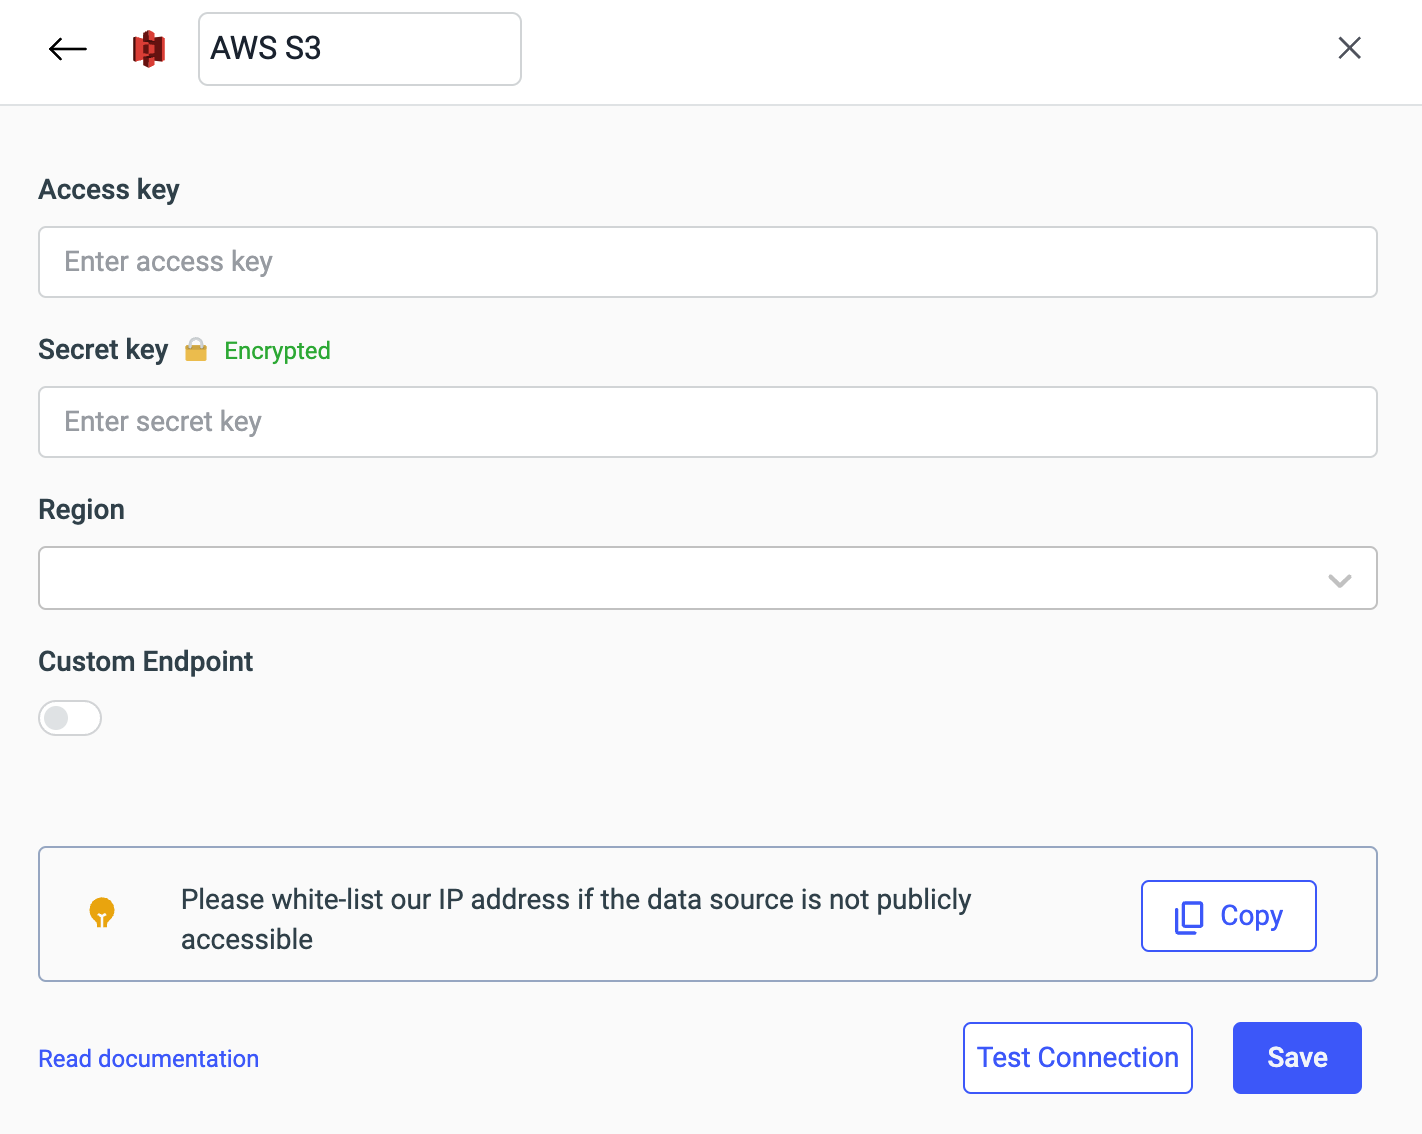
Task: Click the orange lightbulb hint icon
Action: [102, 913]
